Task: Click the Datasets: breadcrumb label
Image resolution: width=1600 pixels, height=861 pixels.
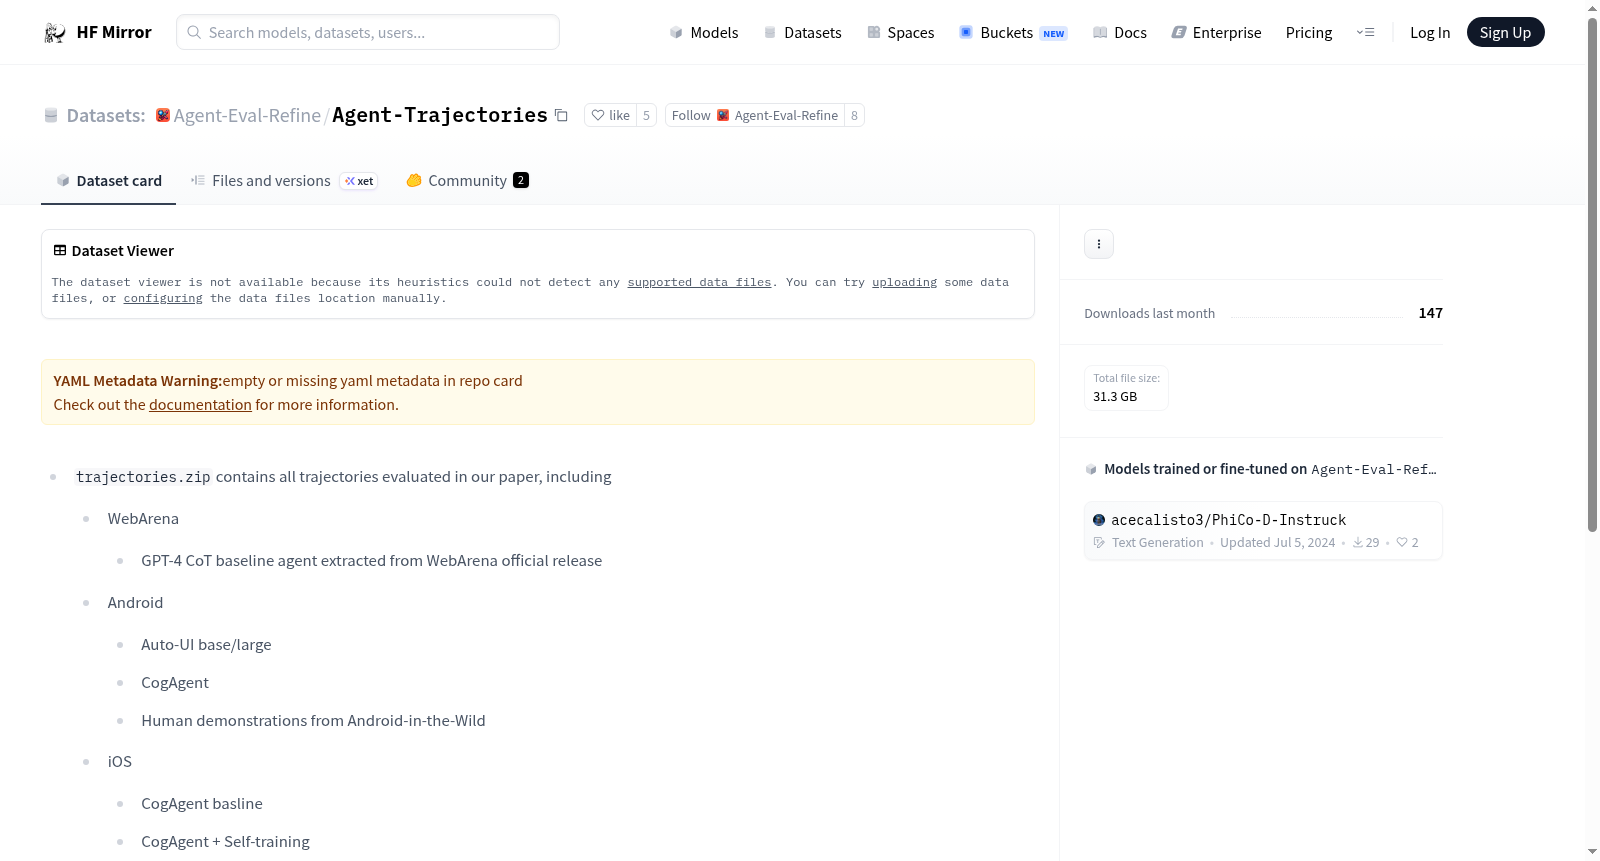Action: pyautogui.click(x=106, y=116)
